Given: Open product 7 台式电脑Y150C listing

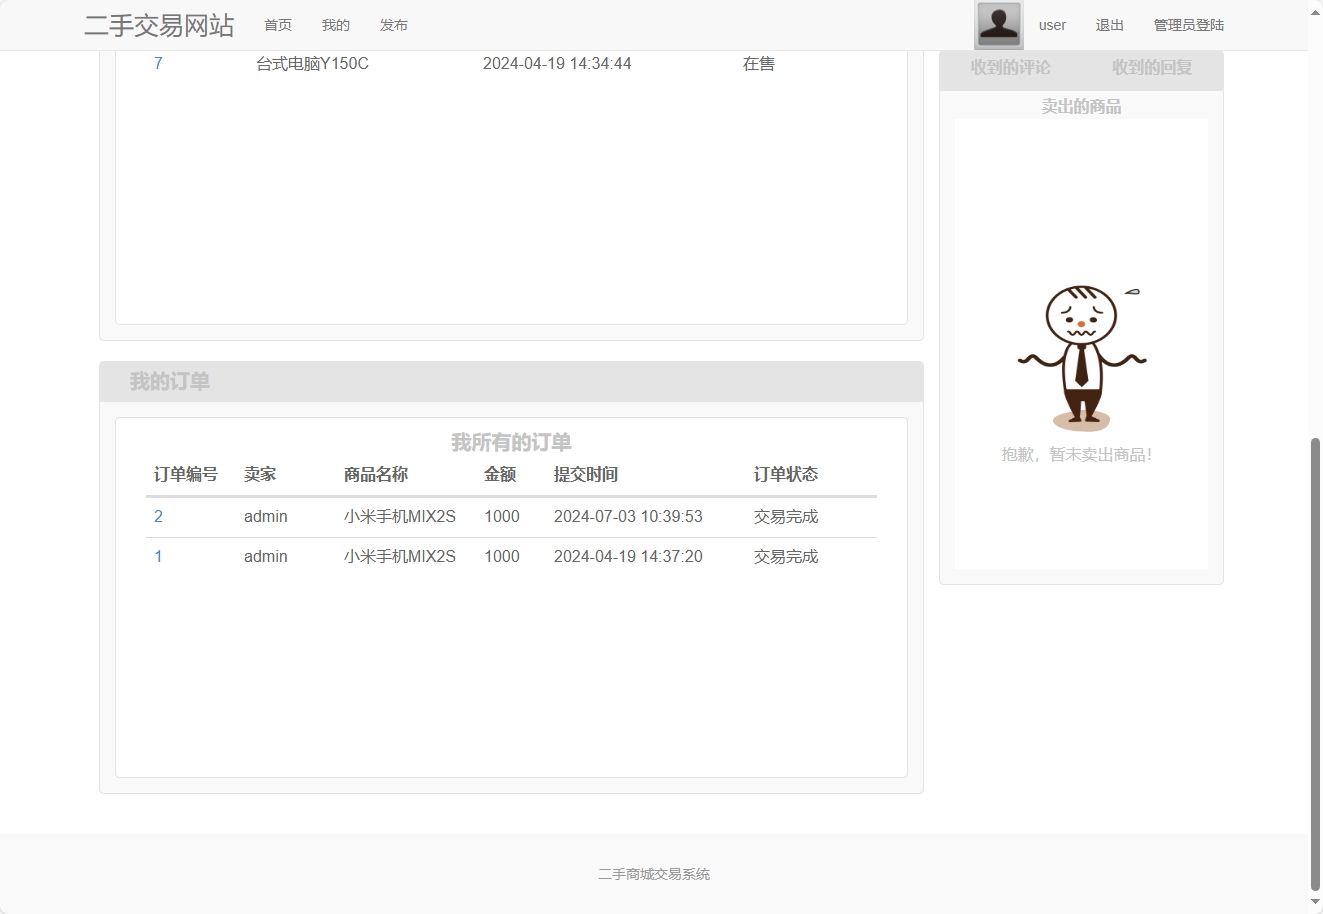Looking at the screenshot, I should (x=158, y=63).
